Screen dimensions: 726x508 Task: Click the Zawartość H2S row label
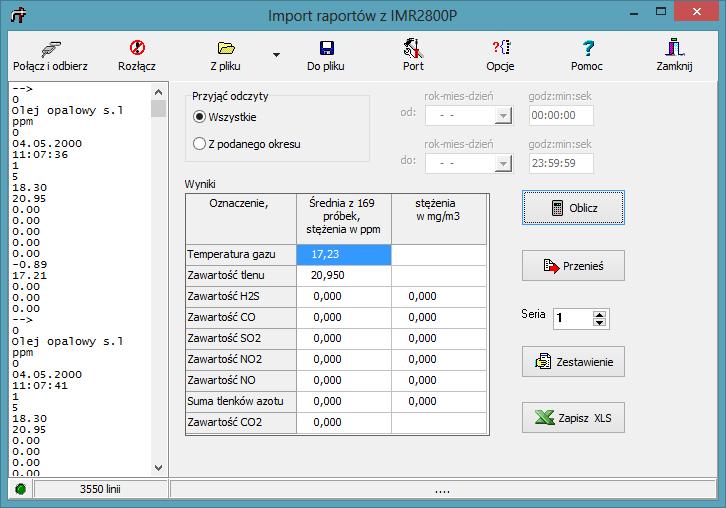coord(241,296)
